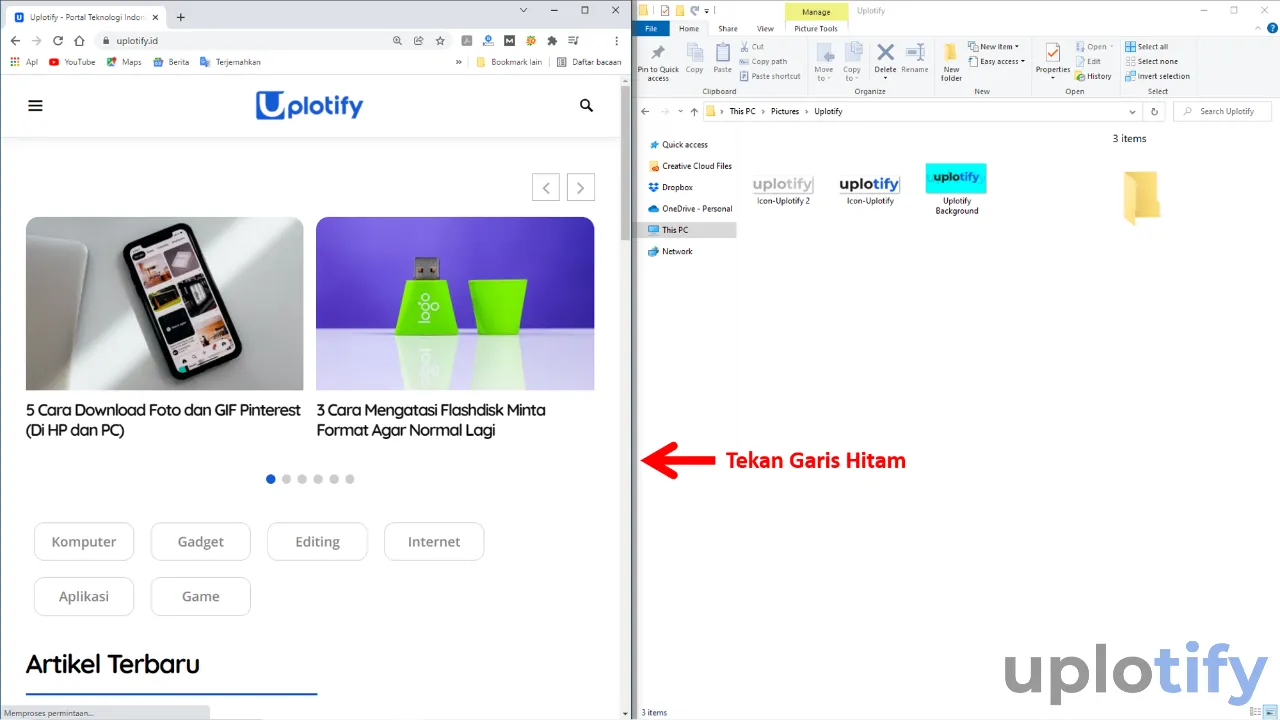Create New folder from Explorer ribbon
This screenshot has height=720, width=1280.
(x=951, y=62)
